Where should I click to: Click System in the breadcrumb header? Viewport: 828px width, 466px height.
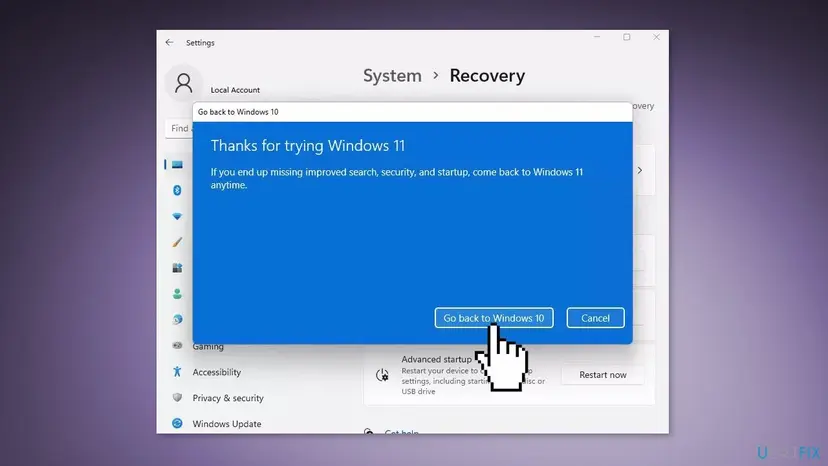pos(392,76)
